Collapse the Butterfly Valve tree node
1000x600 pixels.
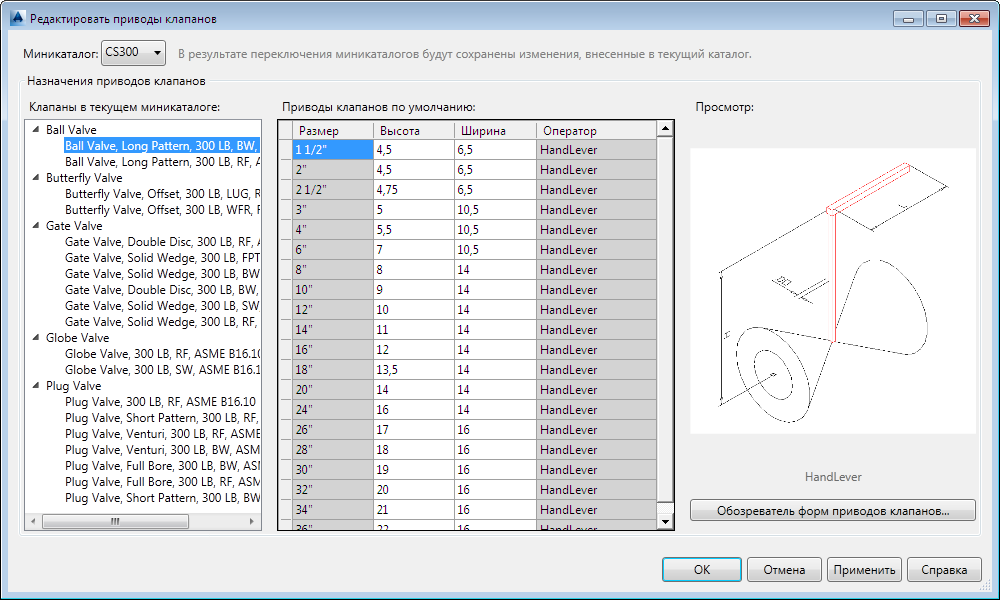click(x=36, y=177)
